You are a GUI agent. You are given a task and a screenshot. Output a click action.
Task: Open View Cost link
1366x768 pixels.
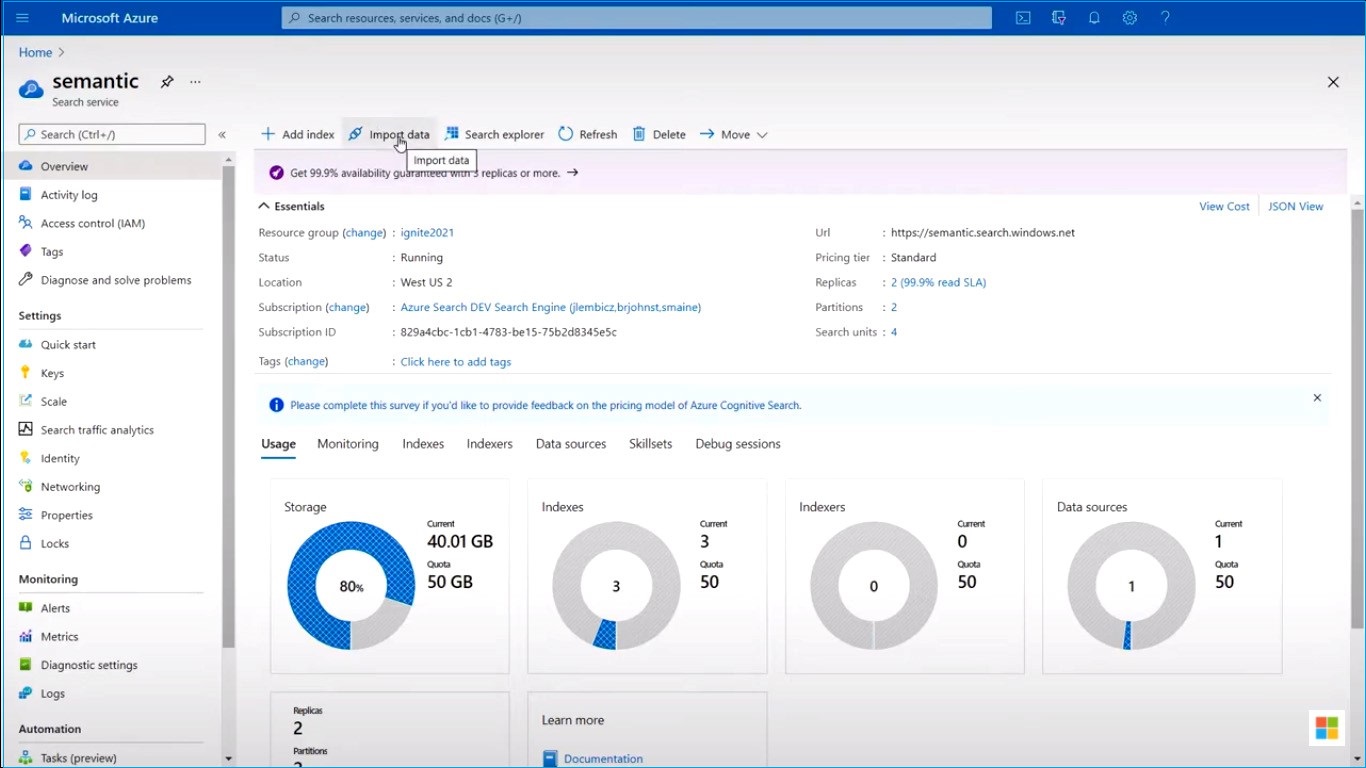1224,206
